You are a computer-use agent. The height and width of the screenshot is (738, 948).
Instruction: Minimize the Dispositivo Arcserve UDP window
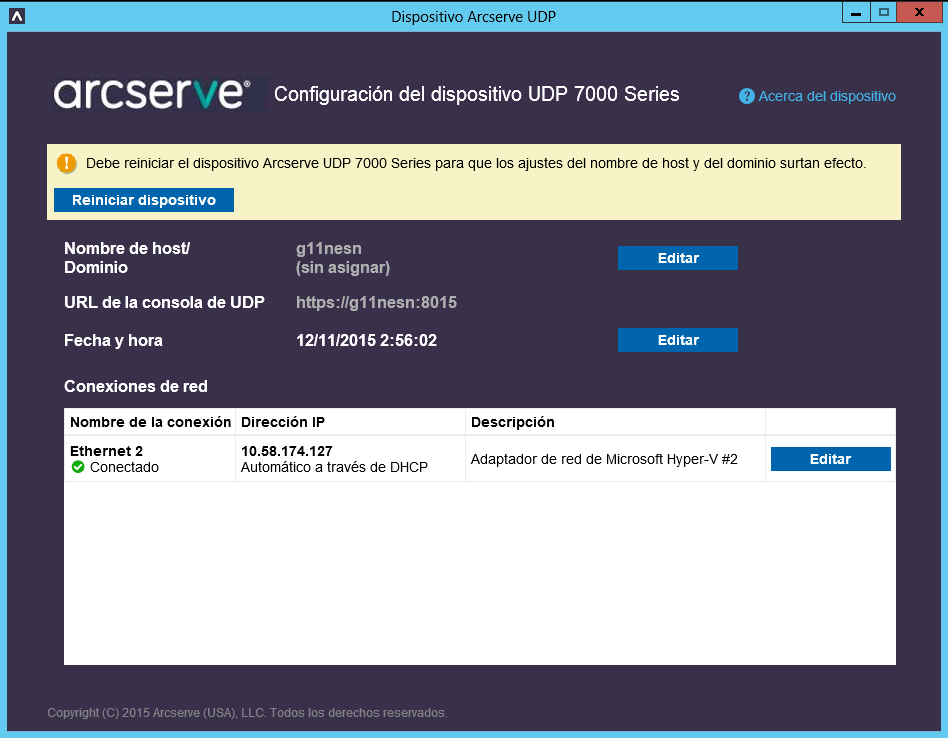[x=856, y=12]
